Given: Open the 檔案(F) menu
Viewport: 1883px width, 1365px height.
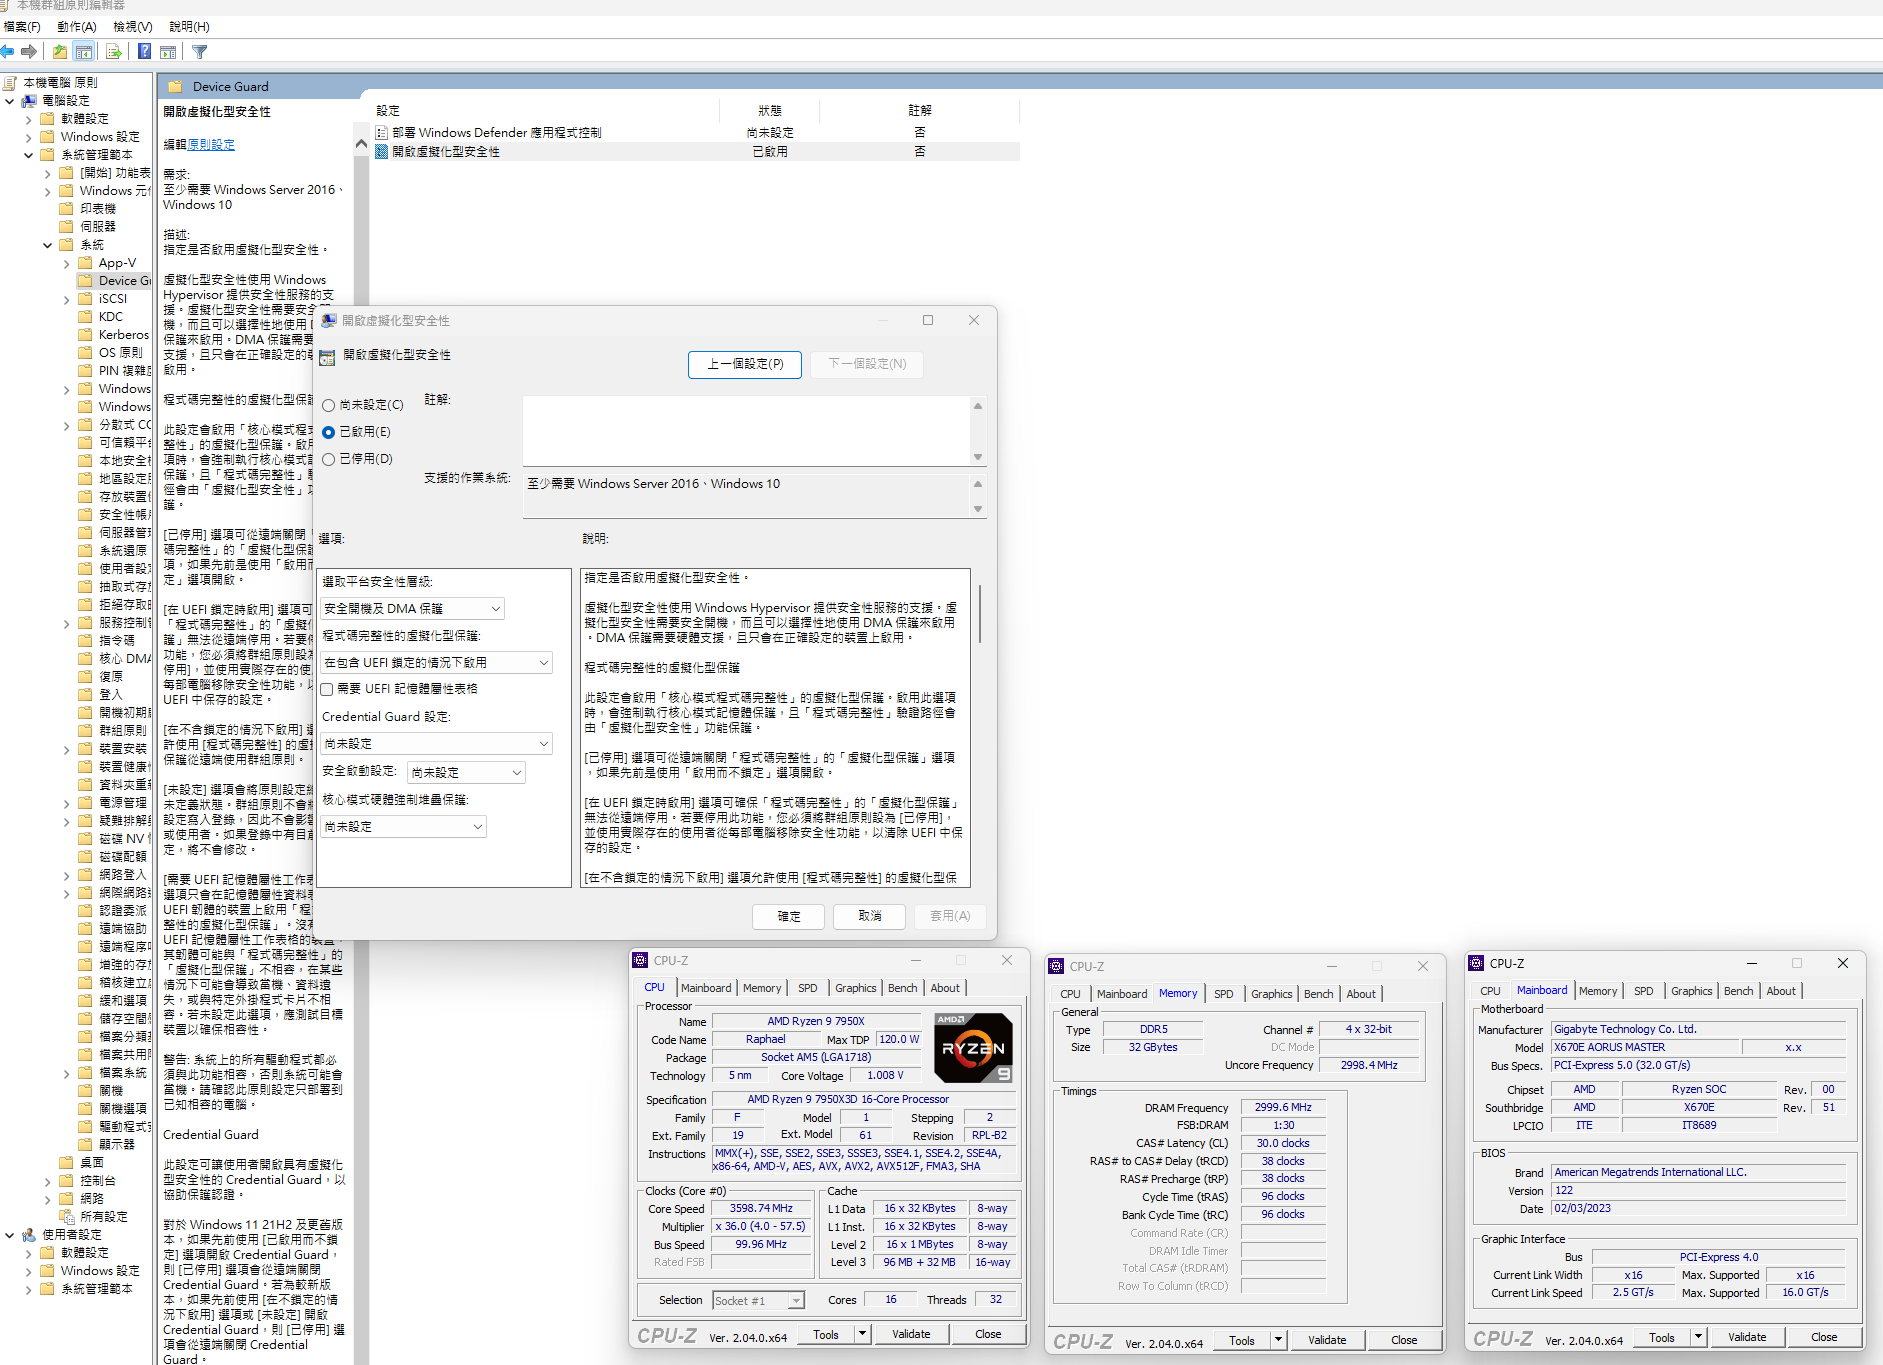Looking at the screenshot, I should (22, 27).
